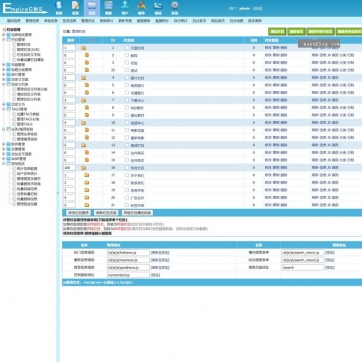Open the 系统 (globe) icon in the top navigation
362x362 pixels.
59,6
